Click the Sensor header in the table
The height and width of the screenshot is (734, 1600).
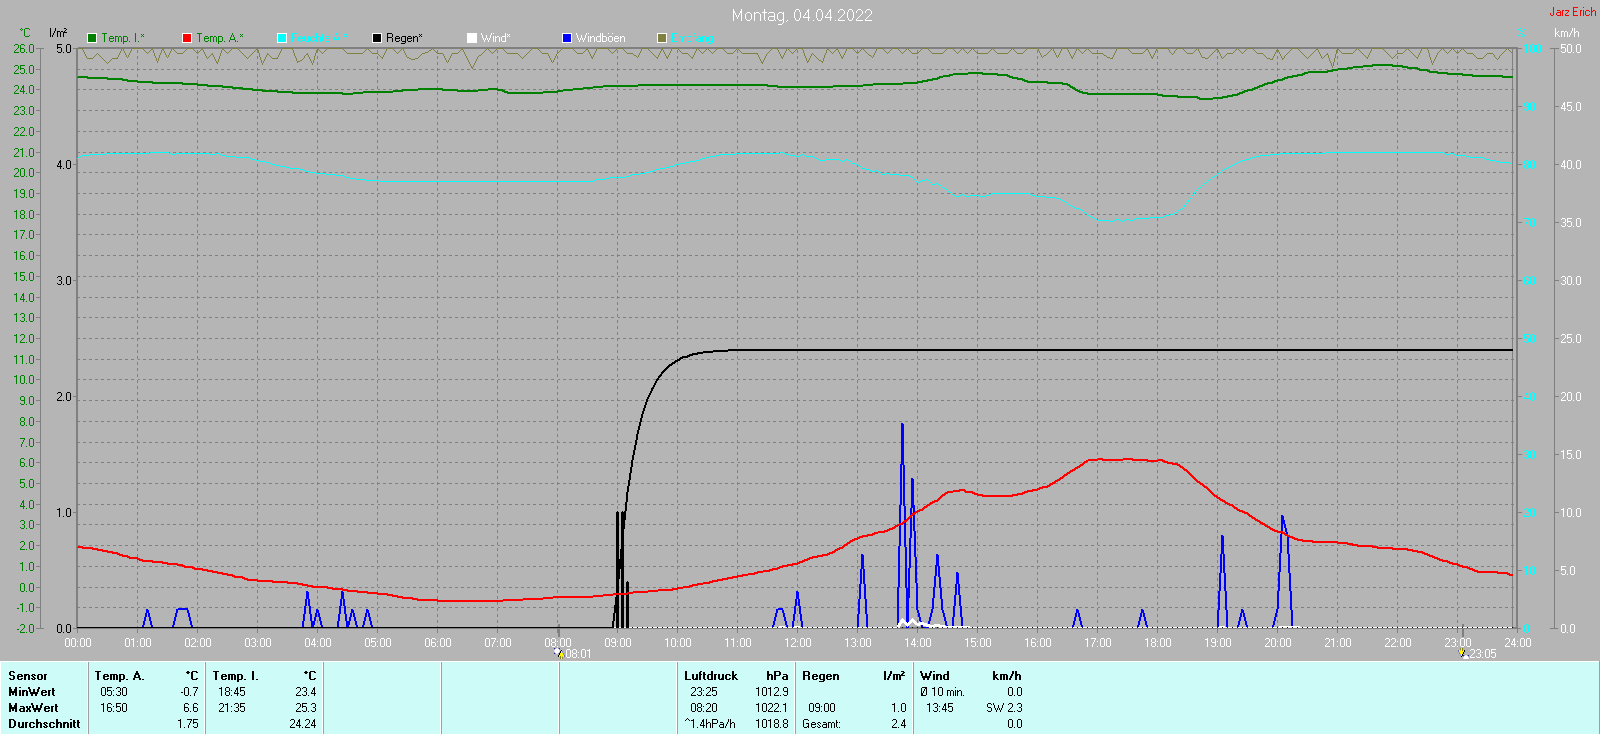28,676
